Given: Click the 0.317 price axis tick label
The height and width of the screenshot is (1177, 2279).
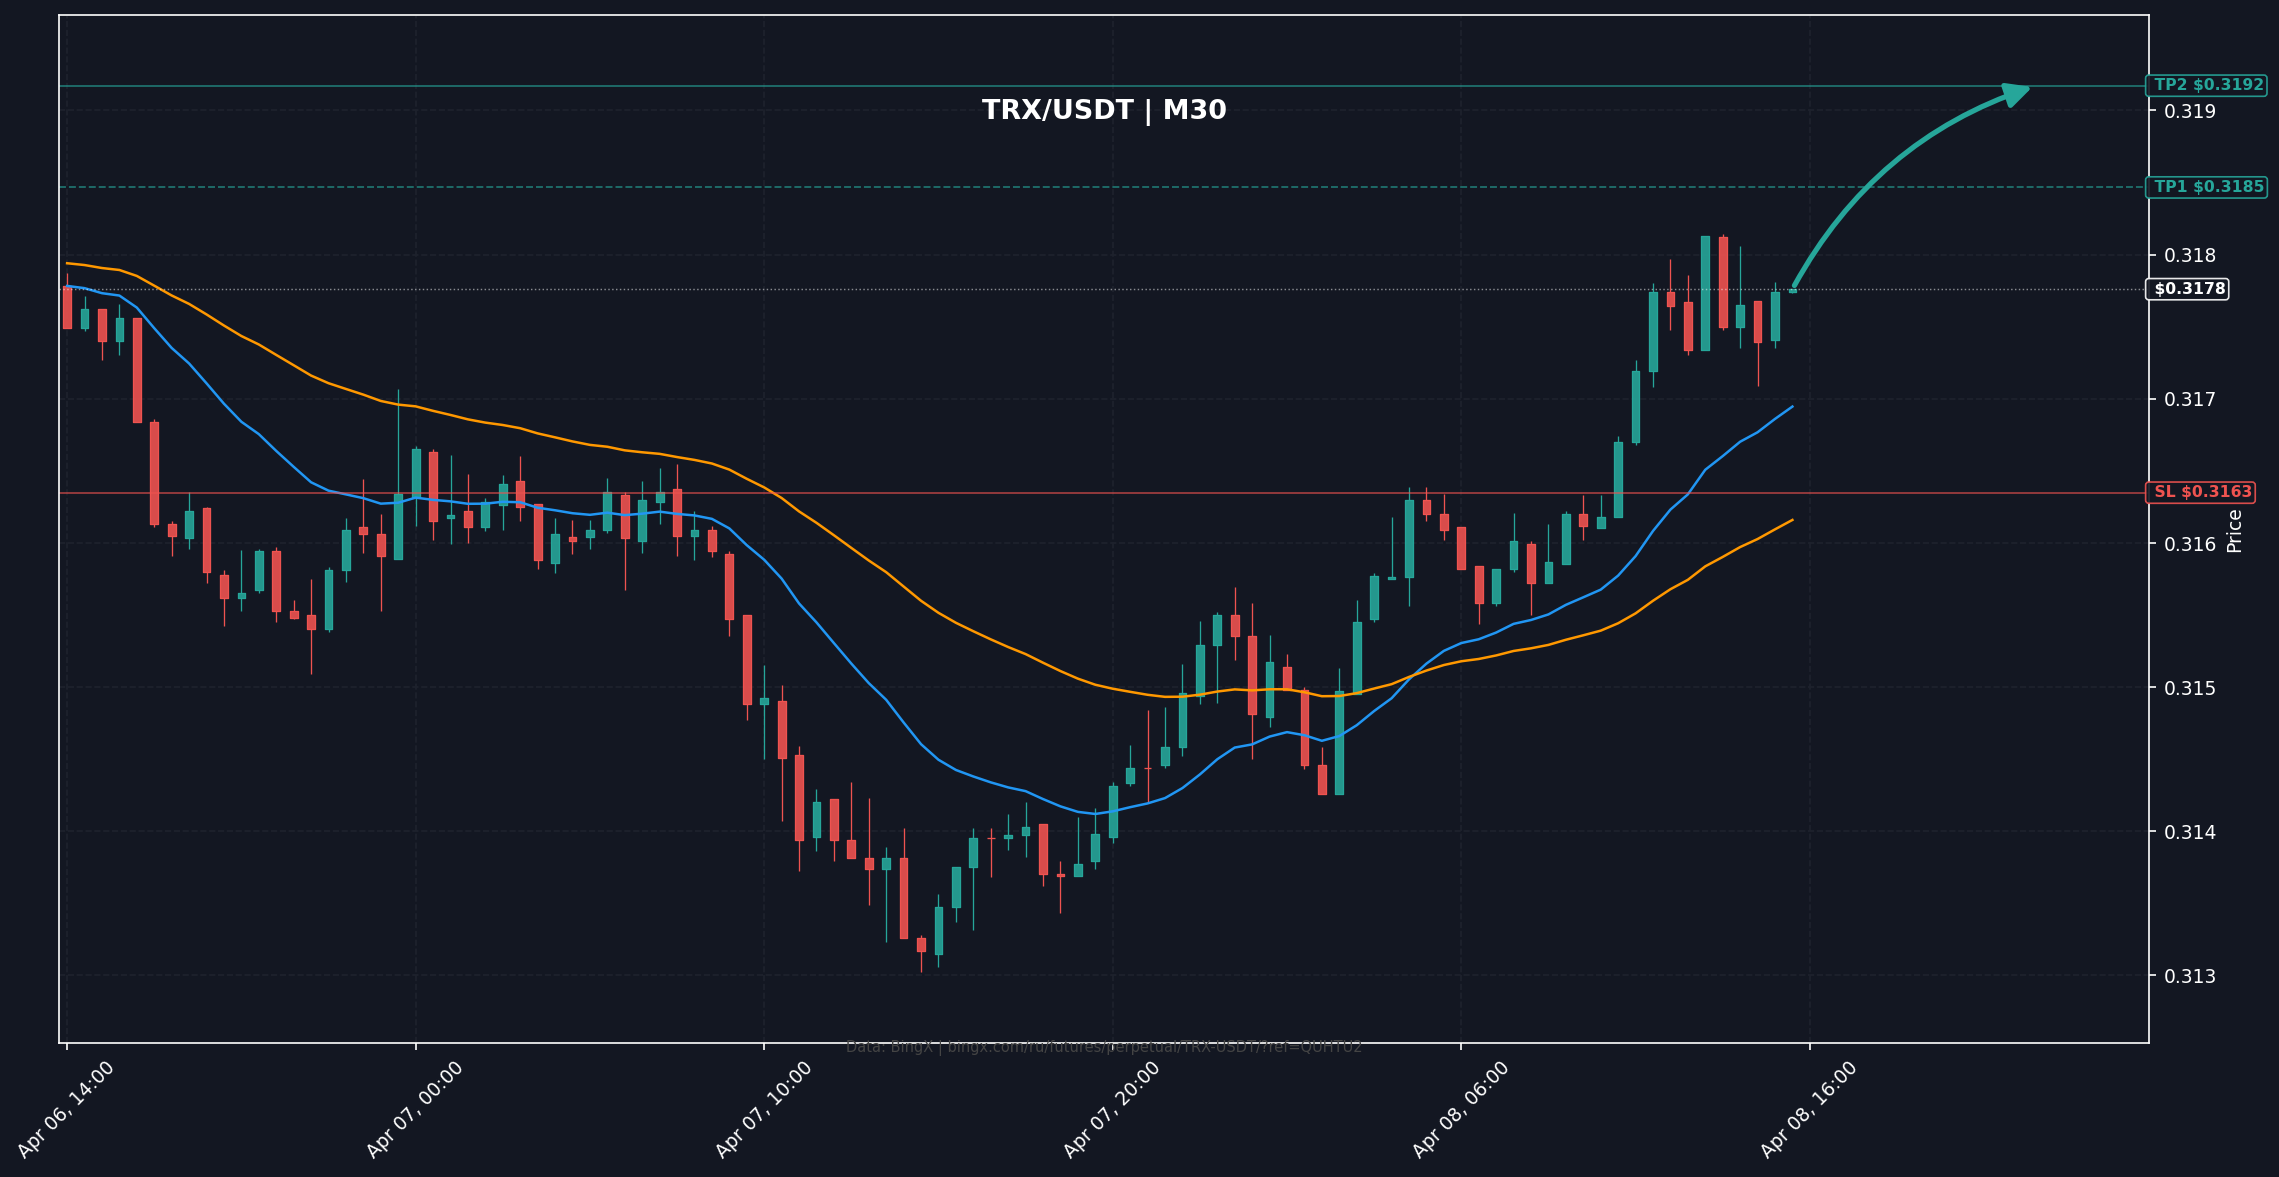Looking at the screenshot, I should [x=2189, y=400].
